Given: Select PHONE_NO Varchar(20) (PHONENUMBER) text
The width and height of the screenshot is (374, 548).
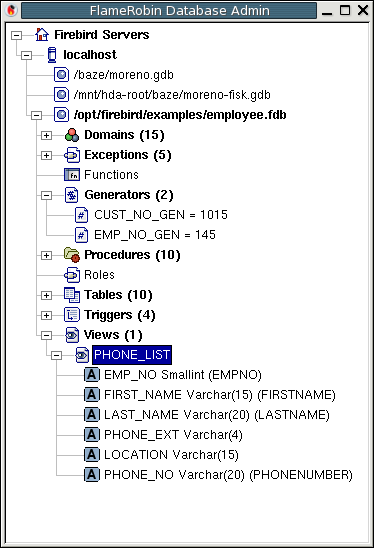Looking at the screenshot, I should (228, 475).
